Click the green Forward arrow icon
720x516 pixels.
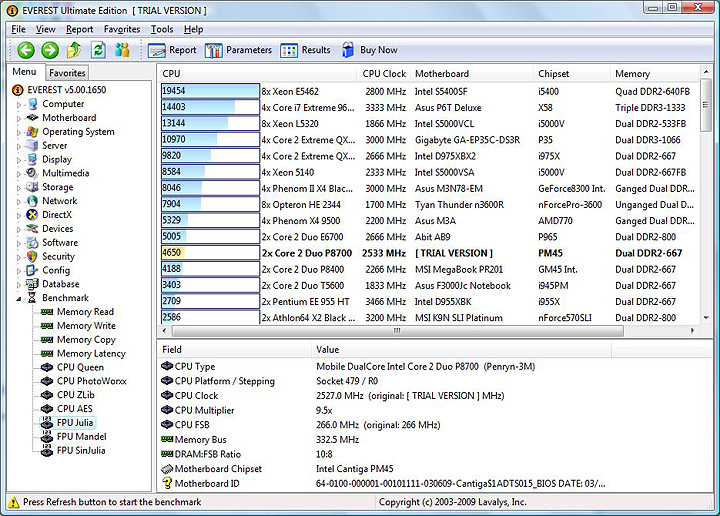coord(50,50)
